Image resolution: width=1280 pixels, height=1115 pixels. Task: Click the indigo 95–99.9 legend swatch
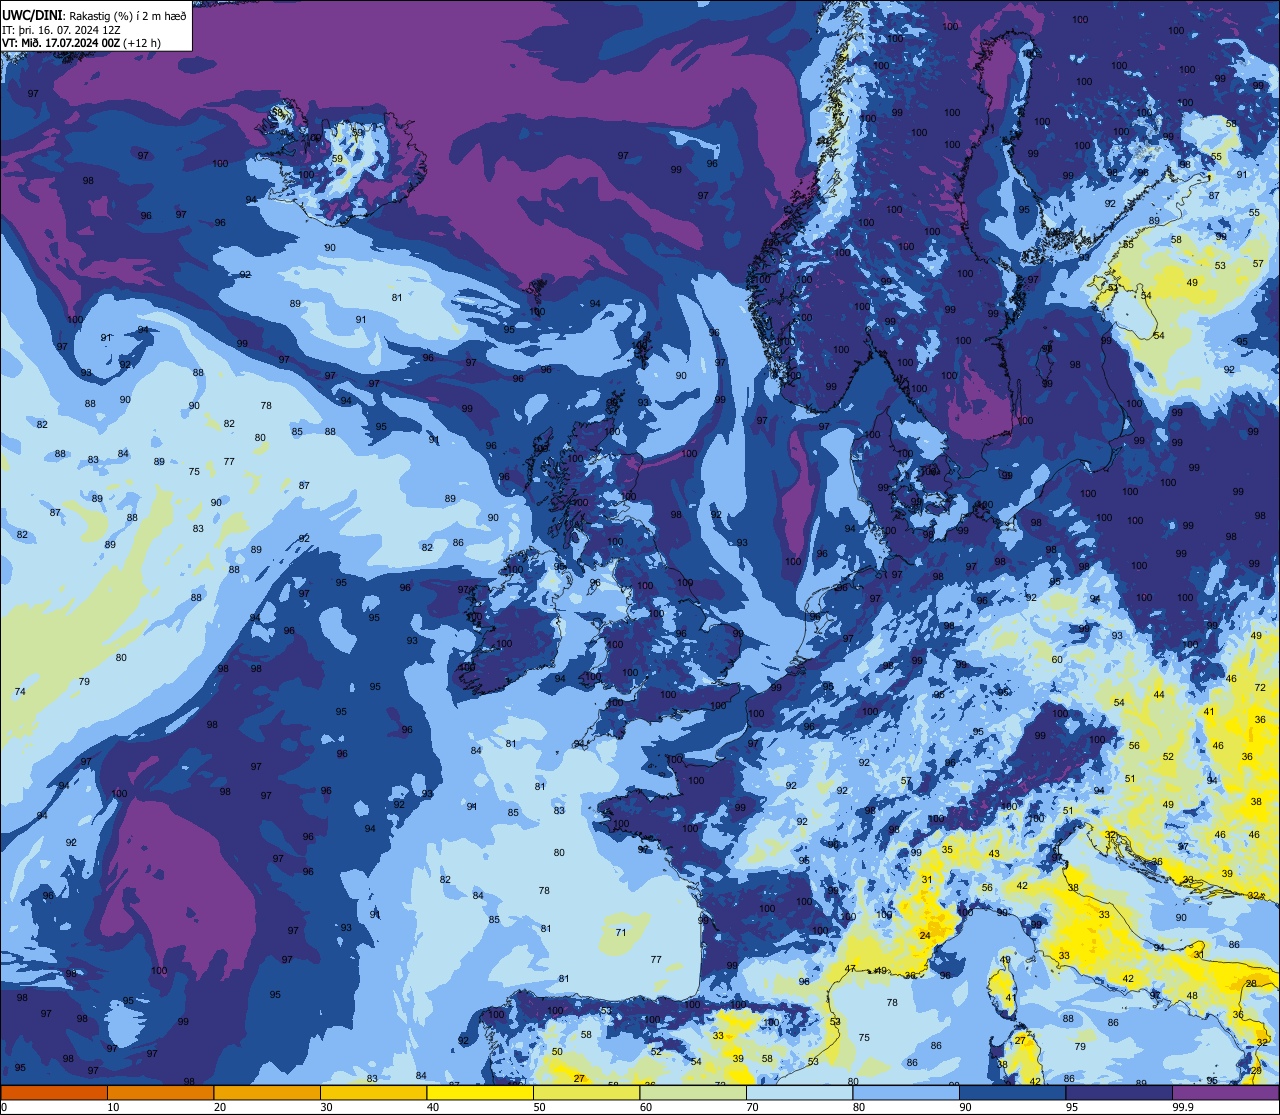point(1119,1092)
